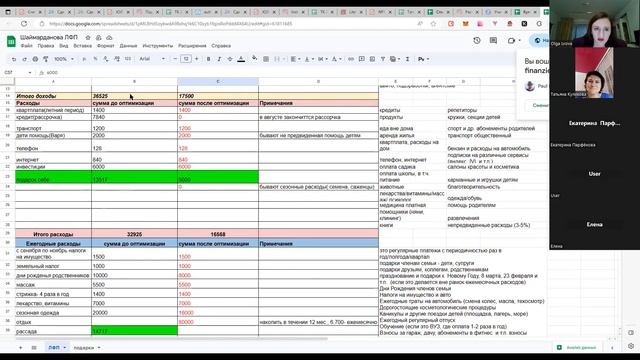Open the Справка menu
Viewport: 640px width, 360px height.
pyautogui.click(x=221, y=46)
